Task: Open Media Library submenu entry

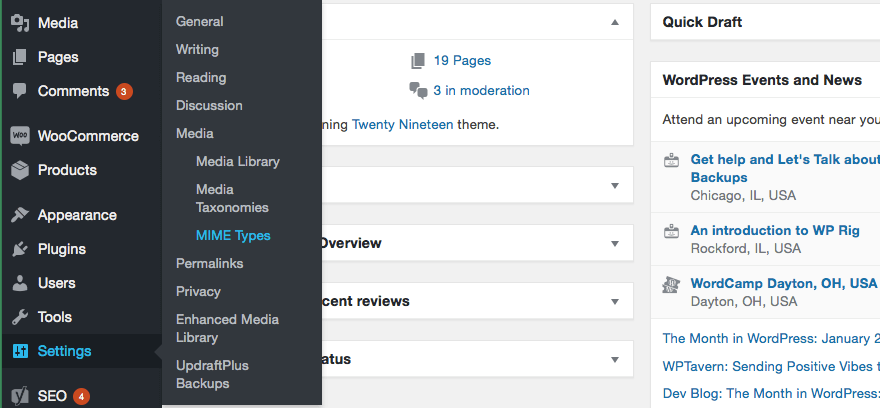Action: click(238, 161)
